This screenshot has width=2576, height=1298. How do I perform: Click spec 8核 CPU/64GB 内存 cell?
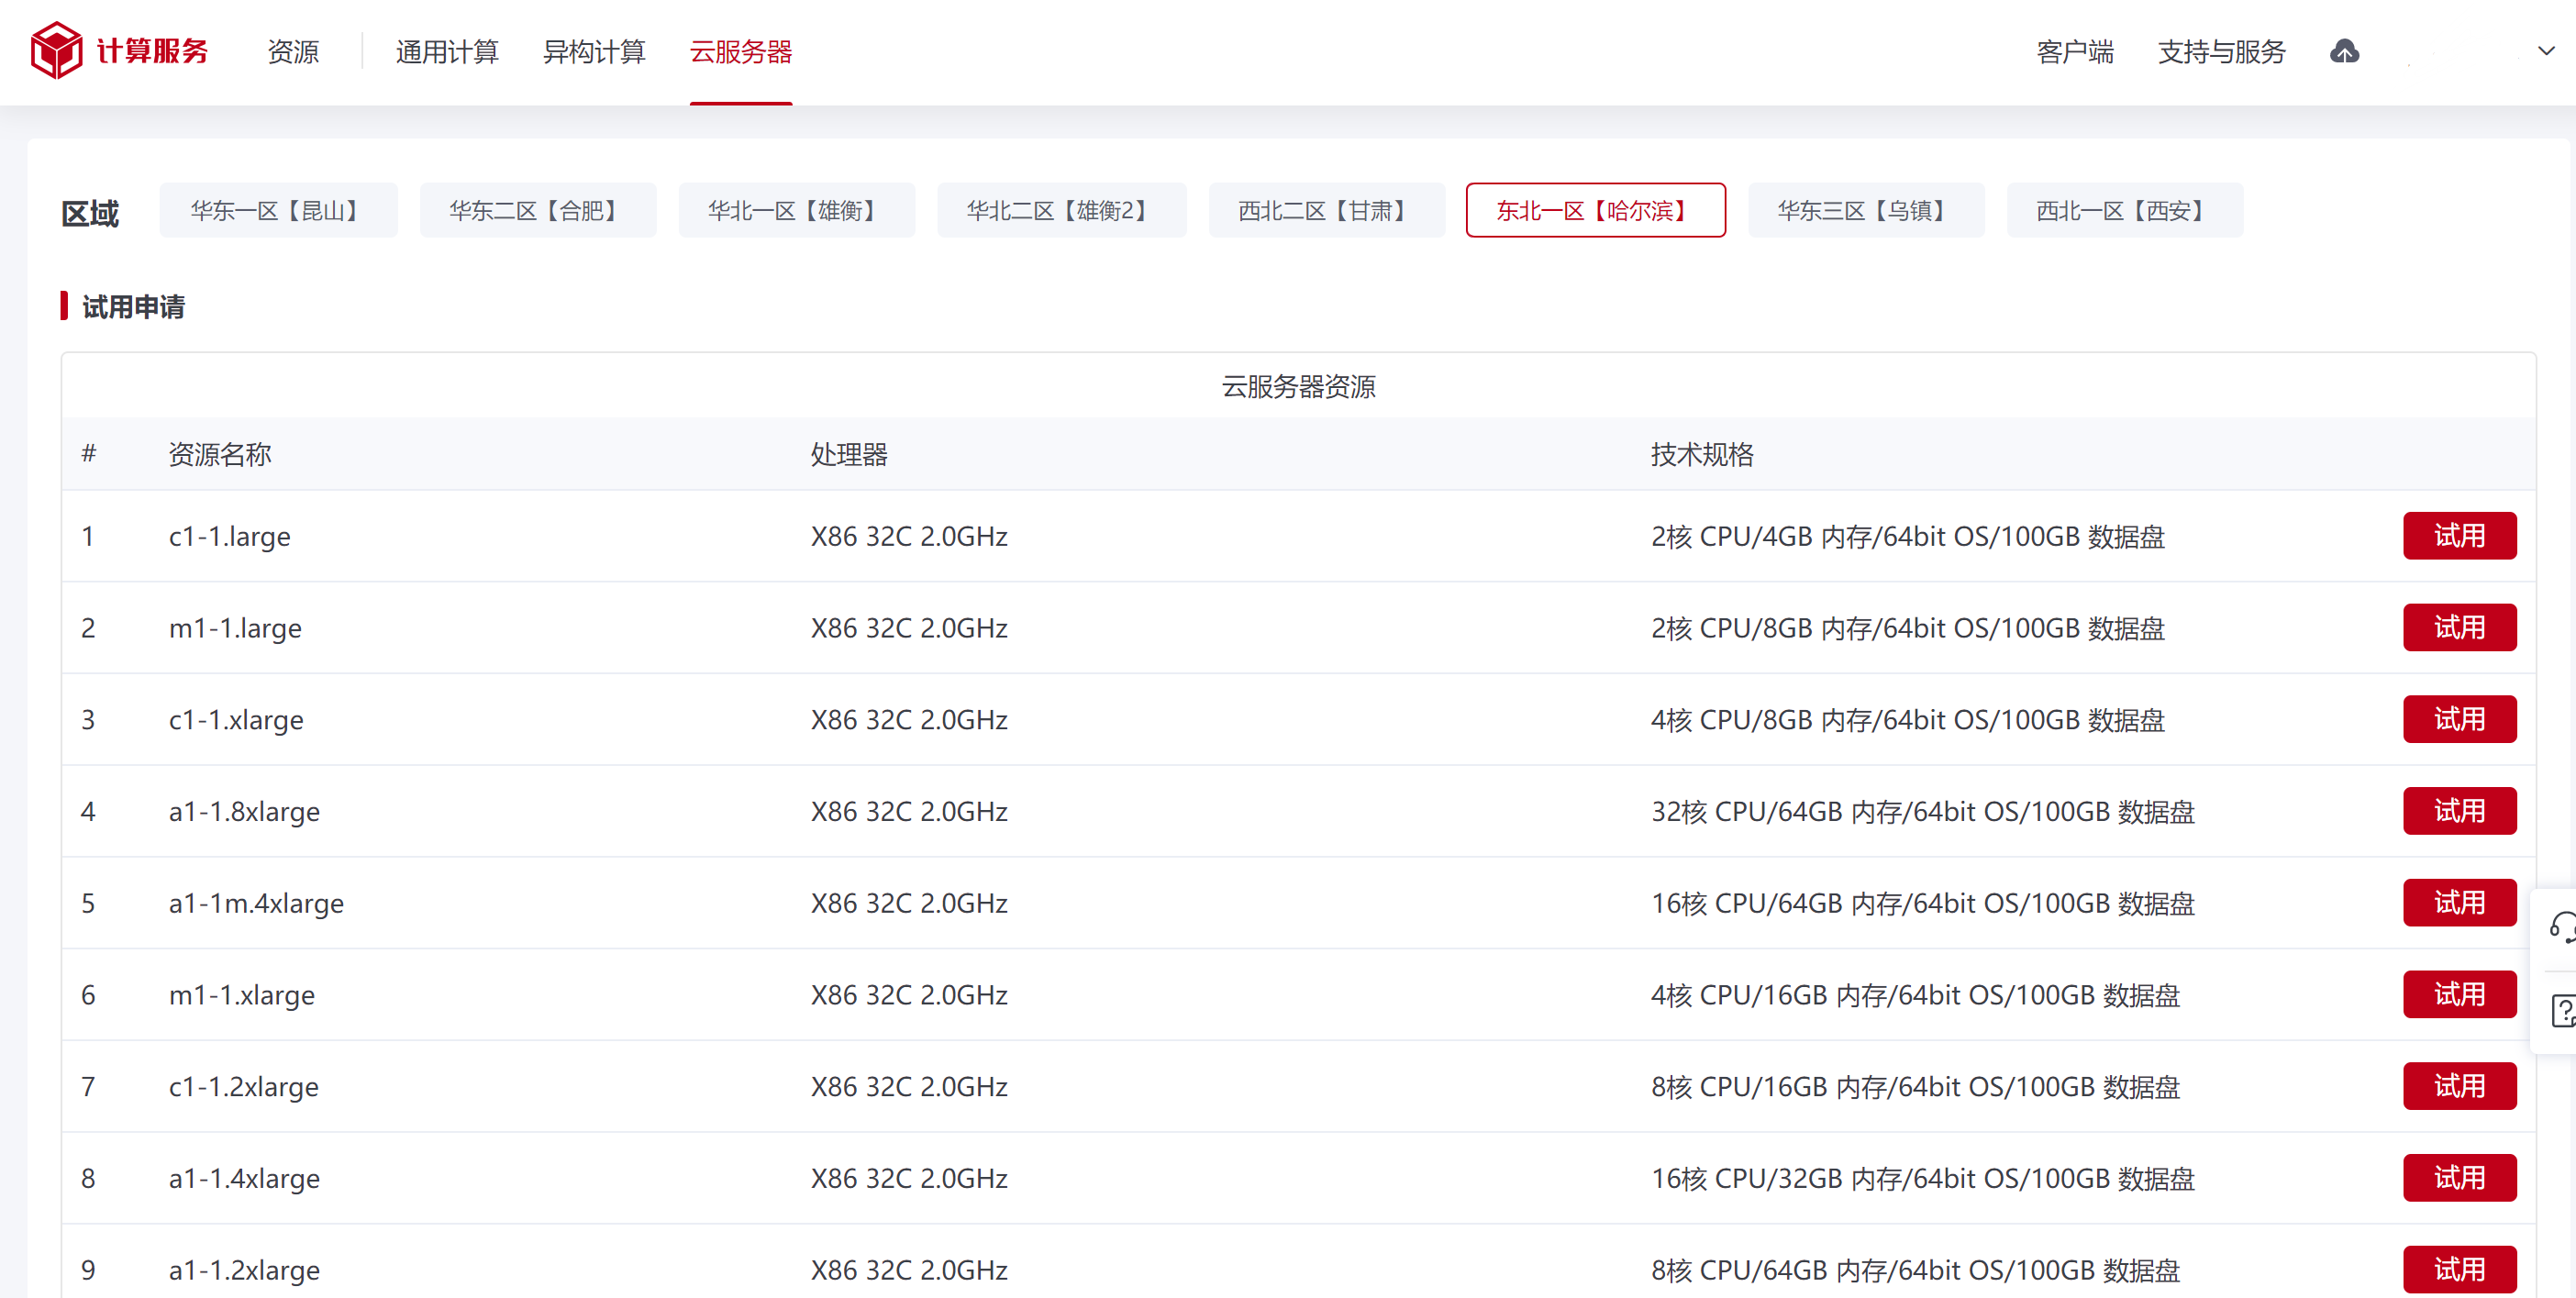[x=1915, y=1271]
